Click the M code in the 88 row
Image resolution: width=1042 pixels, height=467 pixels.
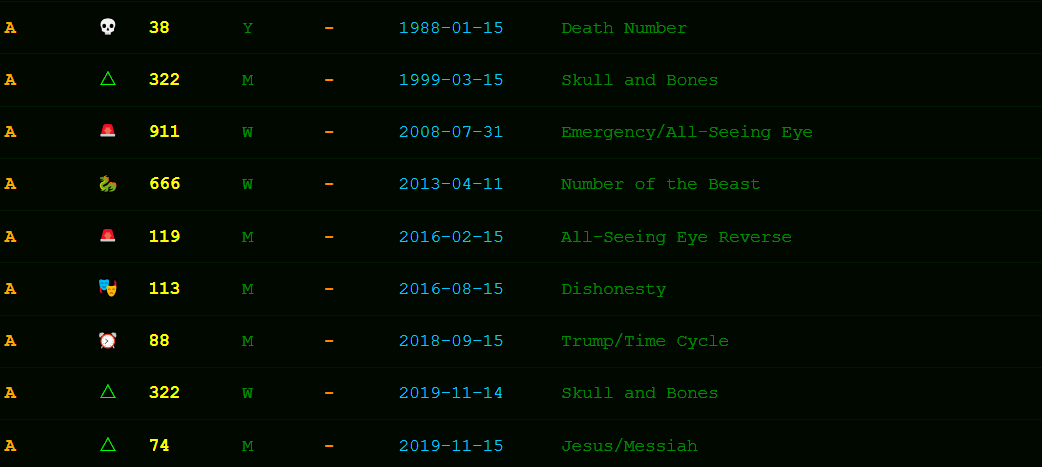pos(248,341)
